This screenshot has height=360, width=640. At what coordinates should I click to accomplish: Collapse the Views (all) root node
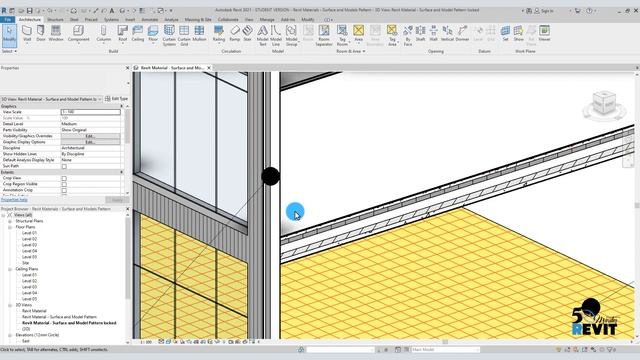click(x=4, y=215)
